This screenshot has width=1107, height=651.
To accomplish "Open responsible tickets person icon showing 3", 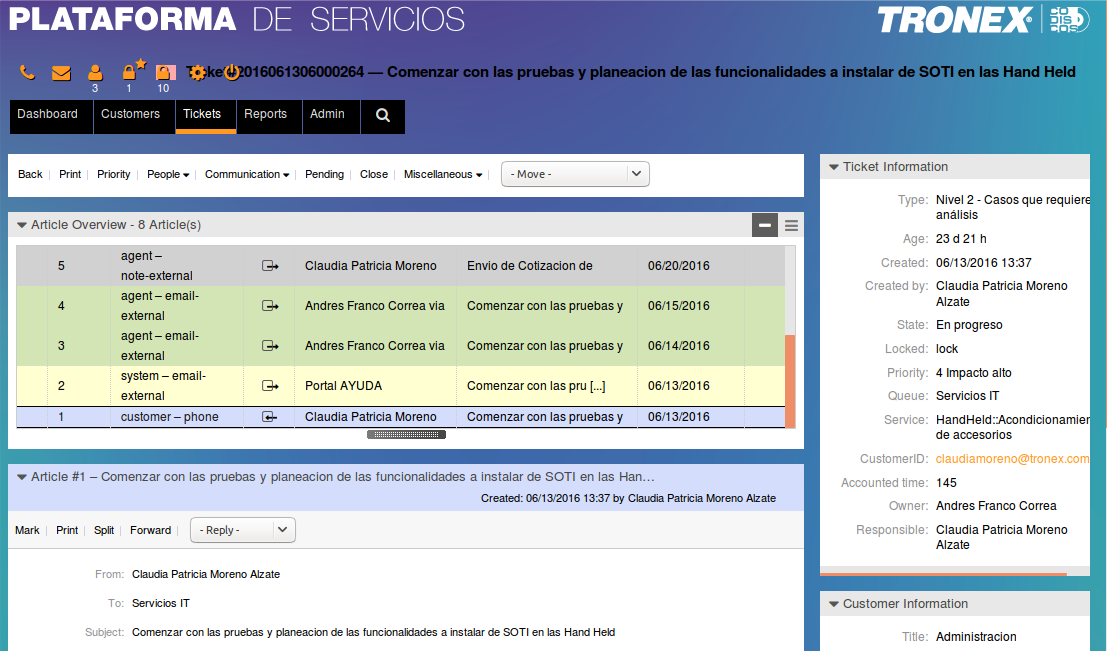I will (95, 73).
